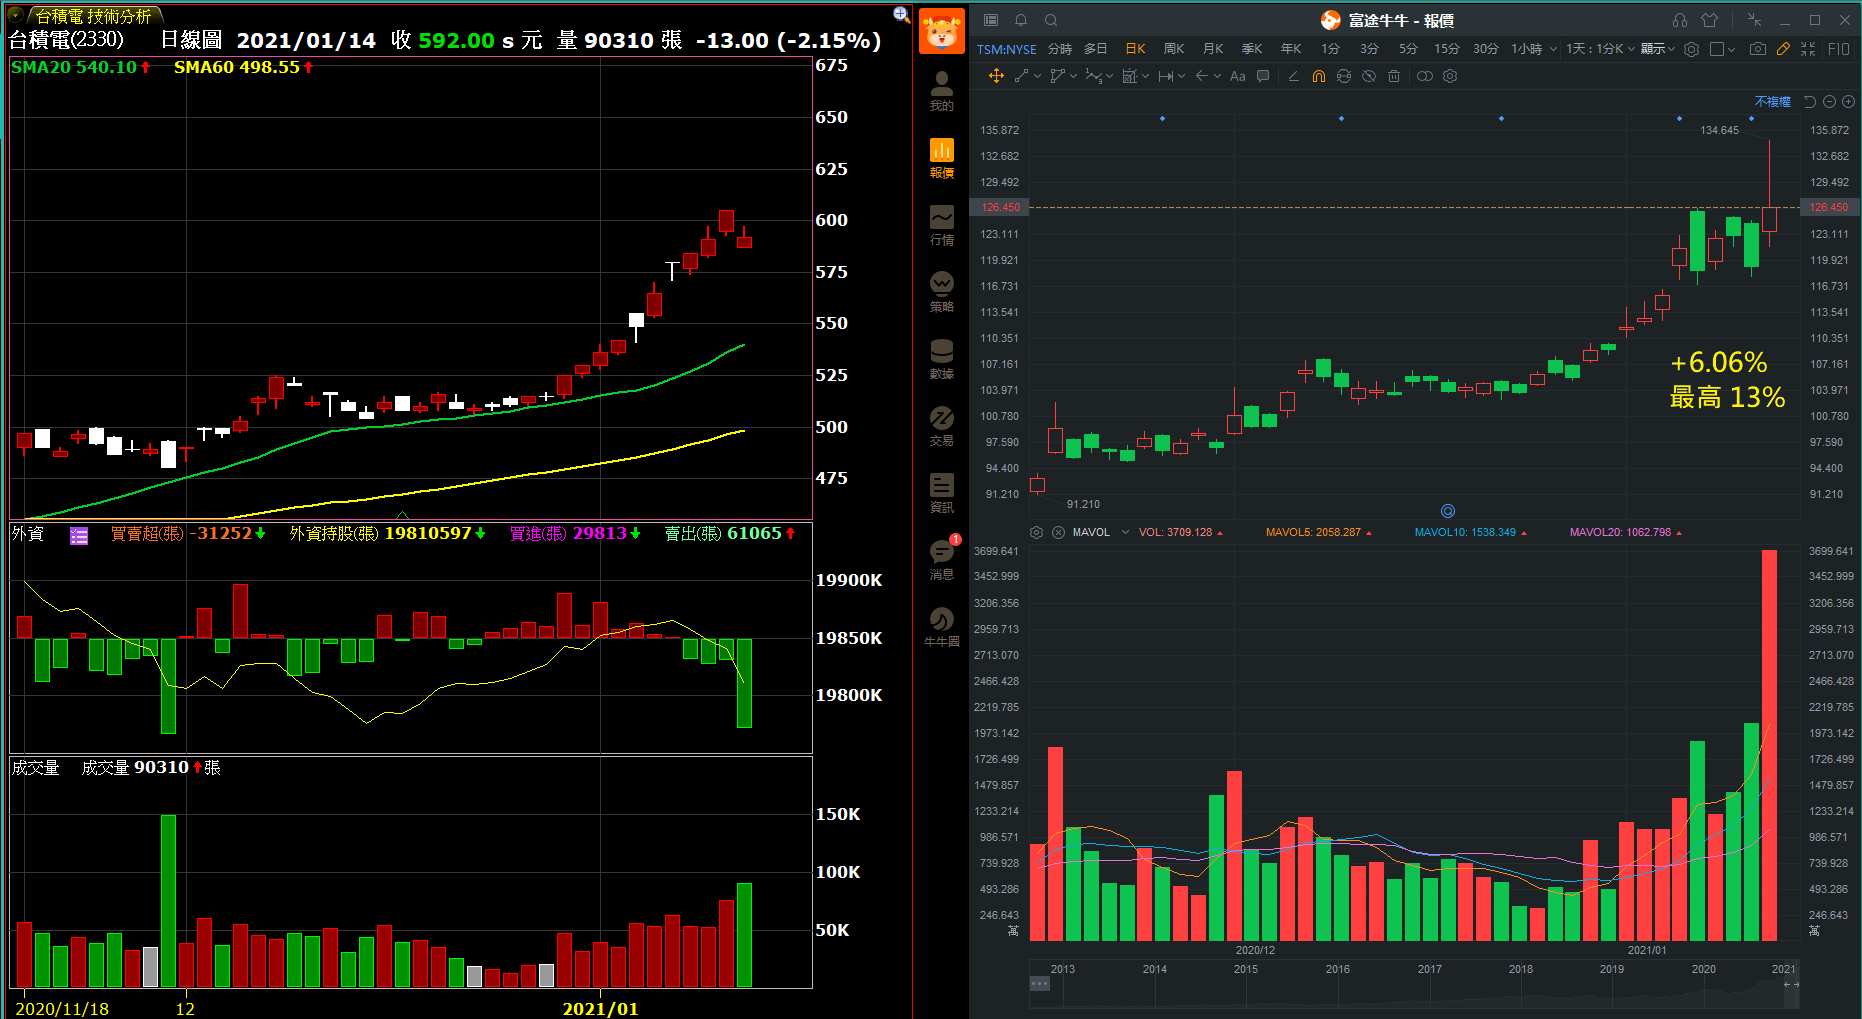Open chart settings gear beside 顯示

1691,49
